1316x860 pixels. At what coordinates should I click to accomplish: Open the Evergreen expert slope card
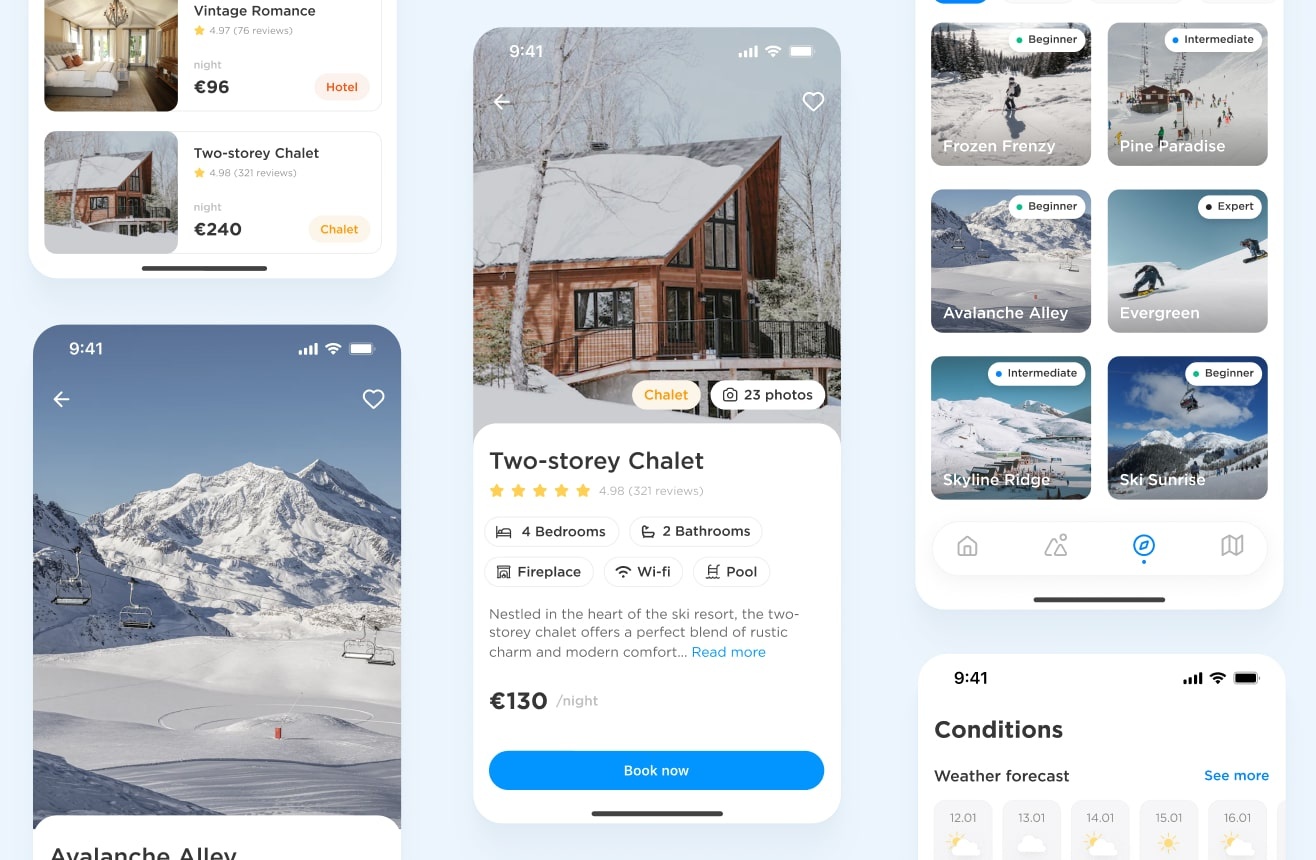pos(1187,261)
